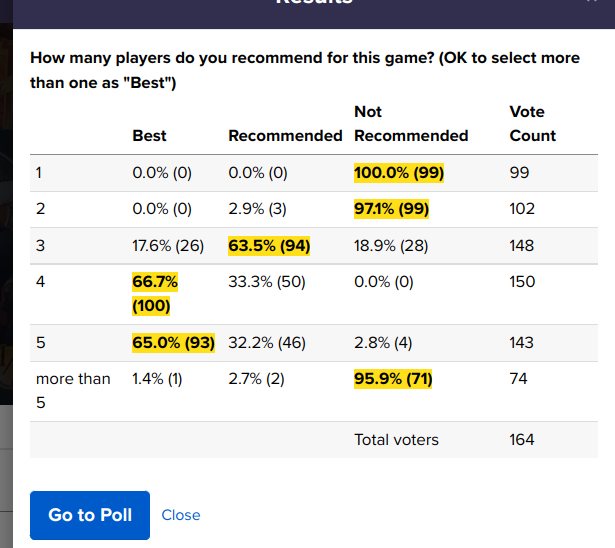This screenshot has width=615, height=548.
Task: Click the highlighted 65.0% (93) value
Action: coord(174,342)
